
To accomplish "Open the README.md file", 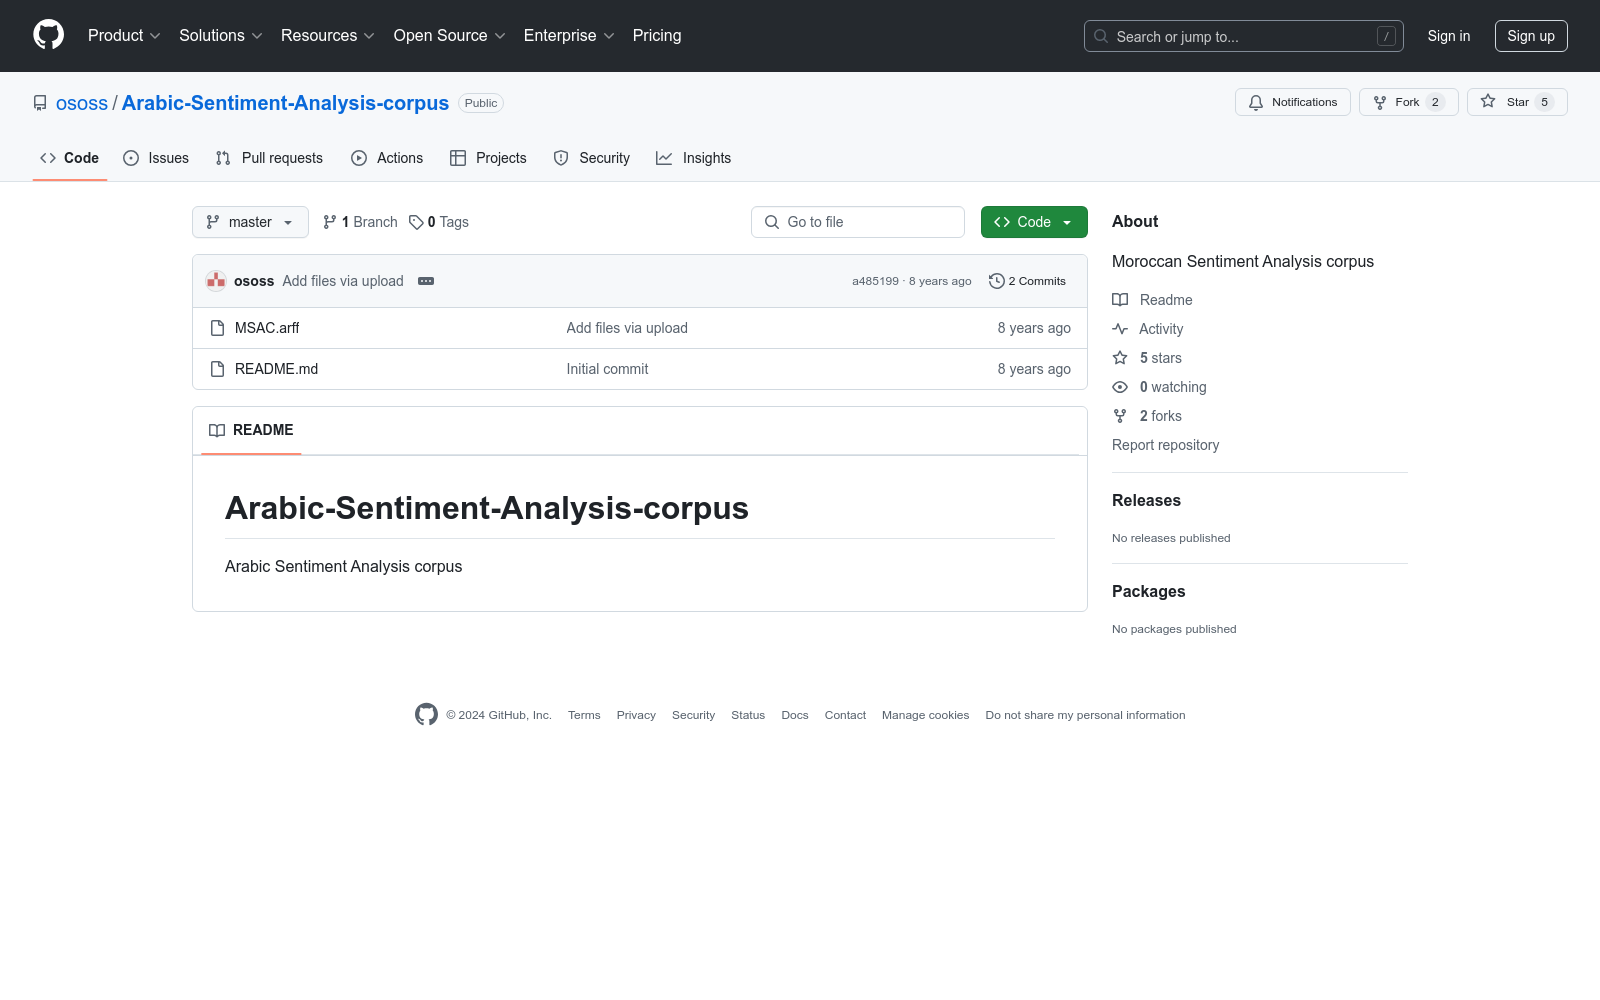I will 276,369.
